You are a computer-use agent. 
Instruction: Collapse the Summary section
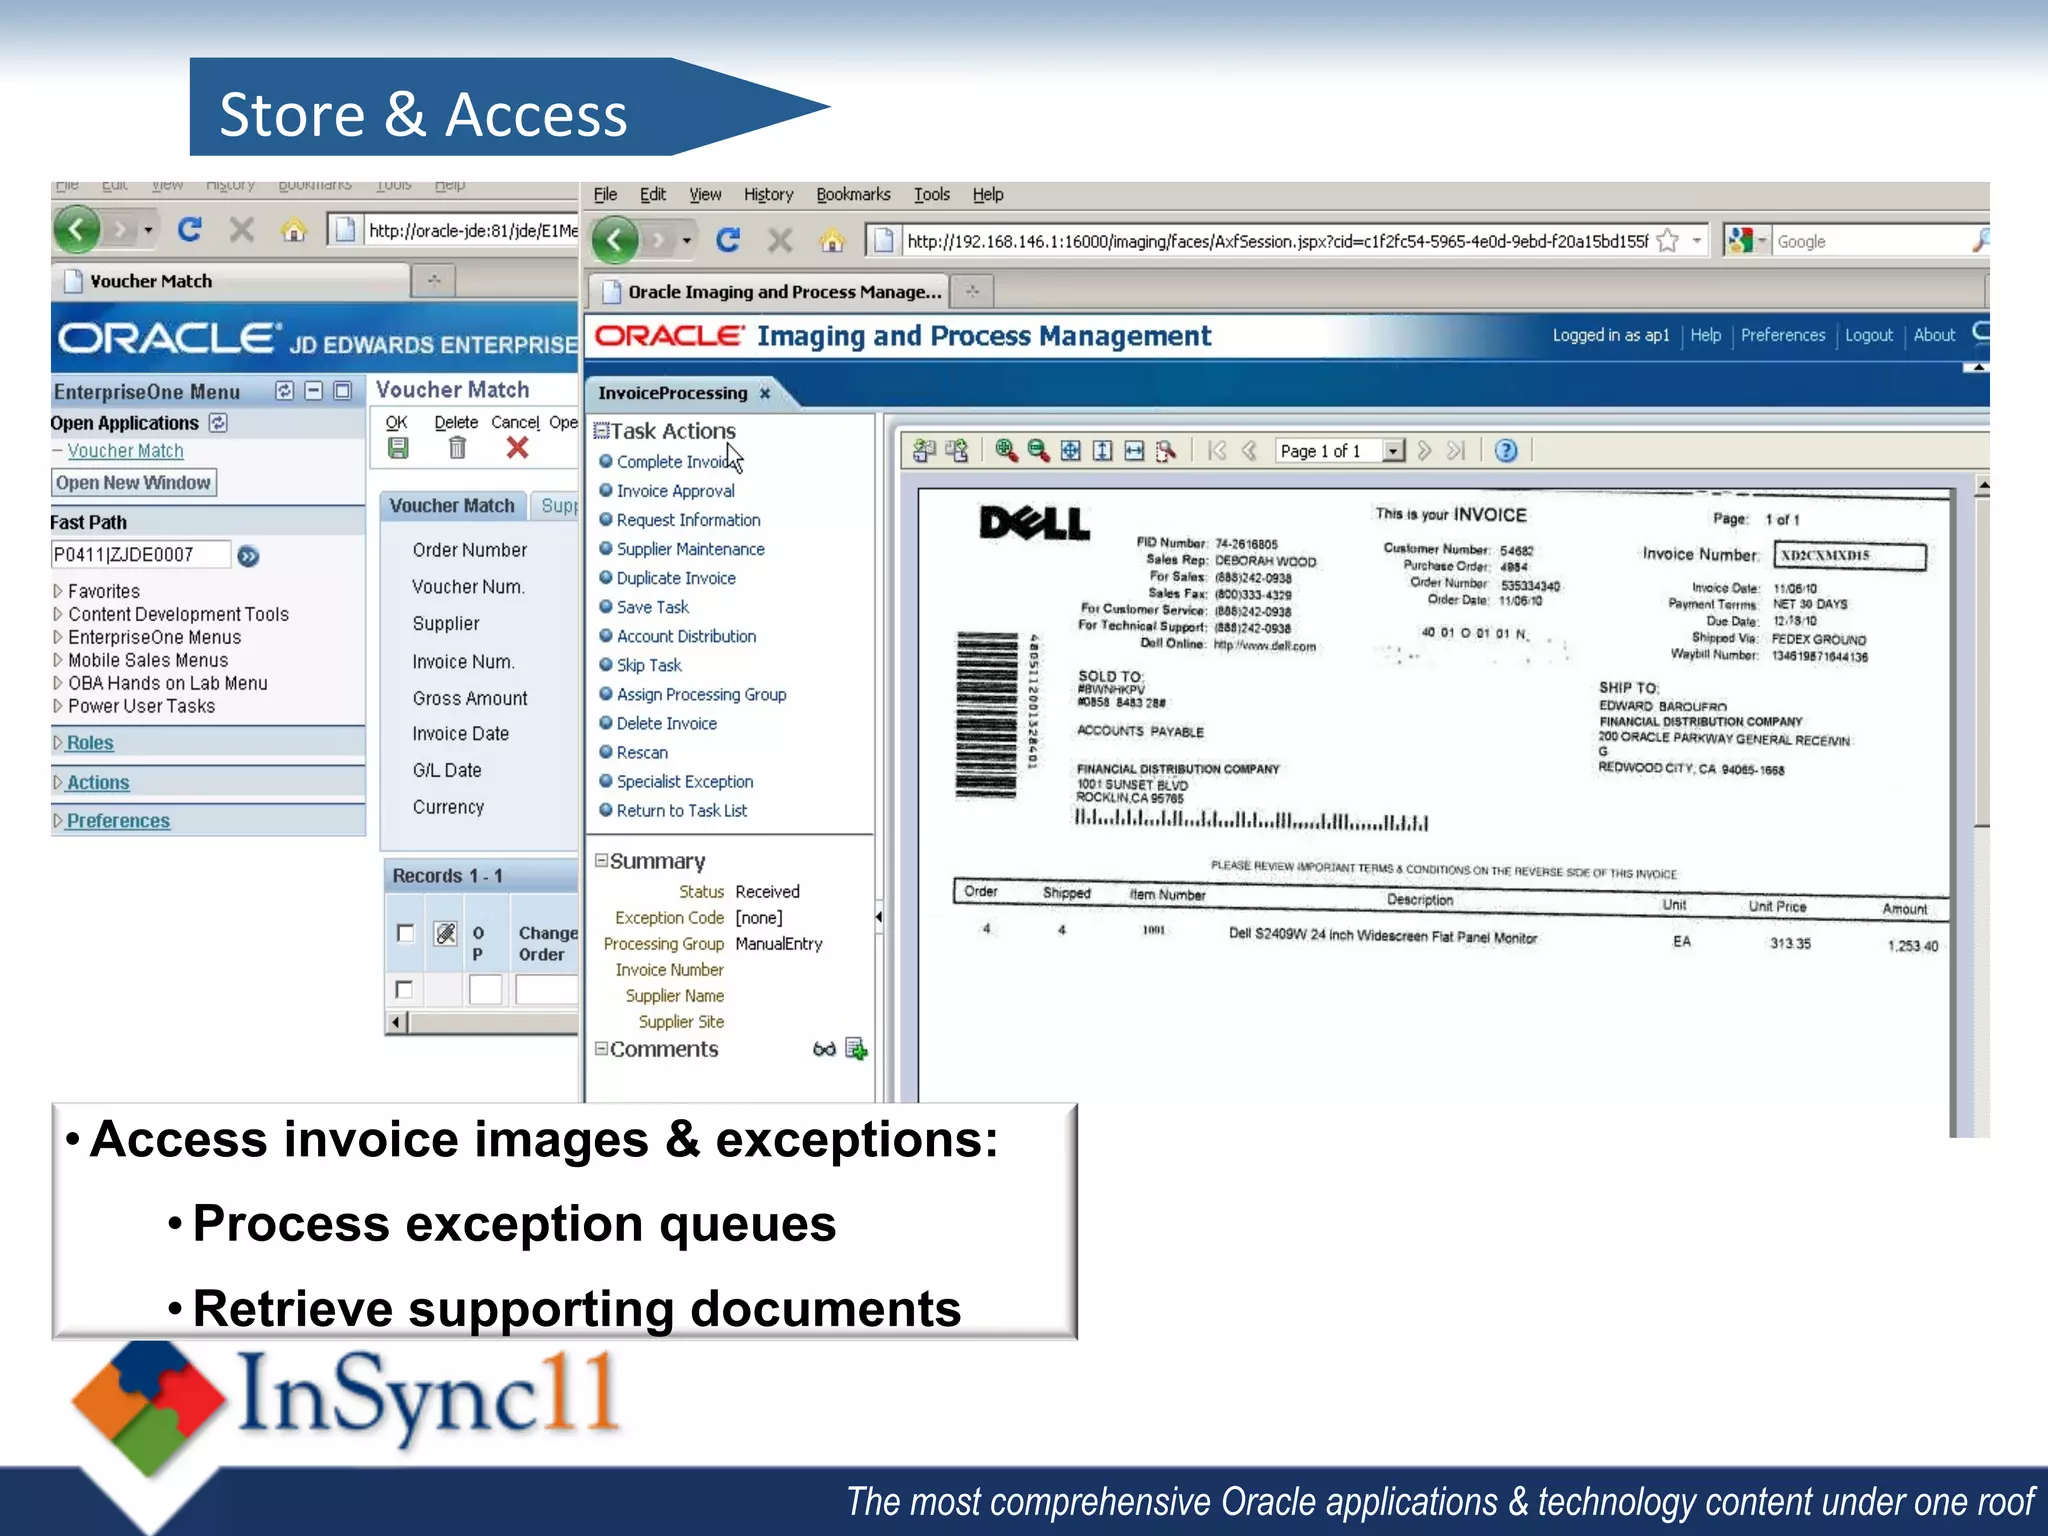click(x=601, y=861)
